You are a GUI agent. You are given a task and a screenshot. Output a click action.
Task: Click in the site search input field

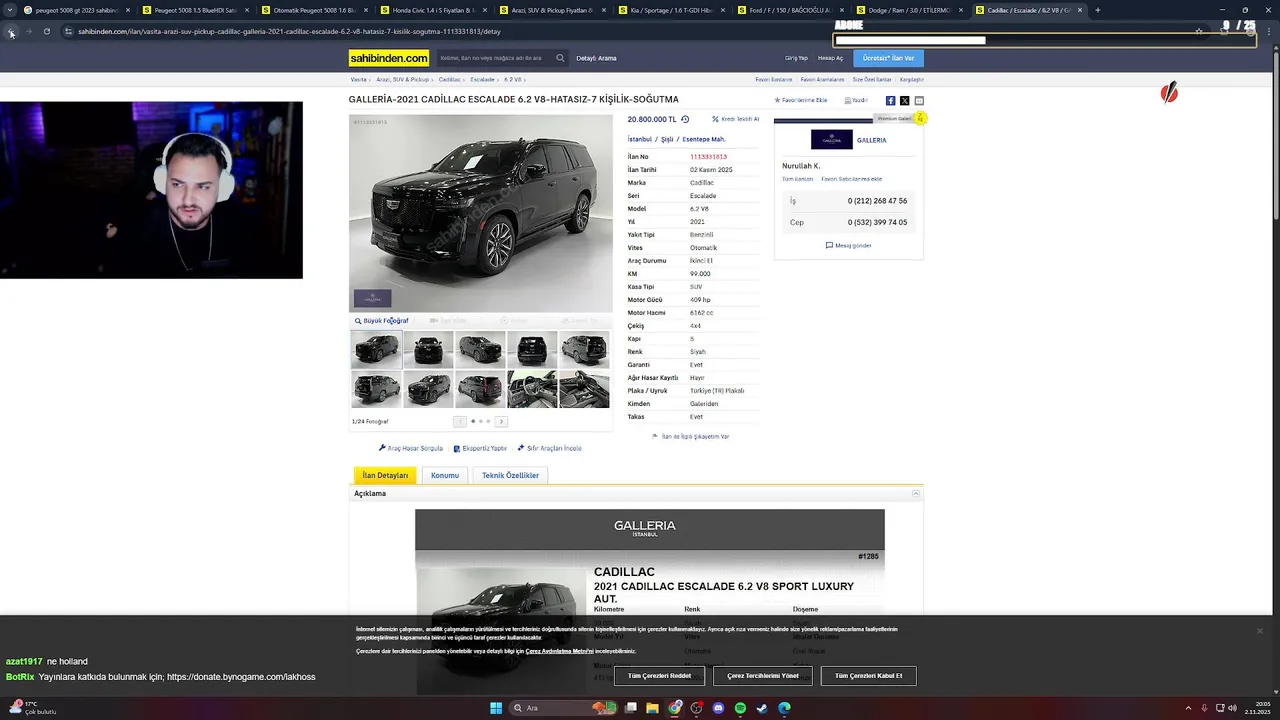(x=495, y=58)
